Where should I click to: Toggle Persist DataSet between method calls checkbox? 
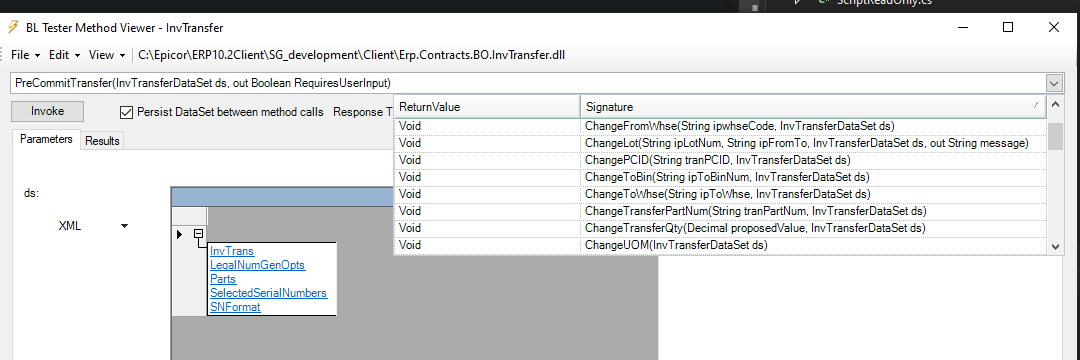point(125,112)
